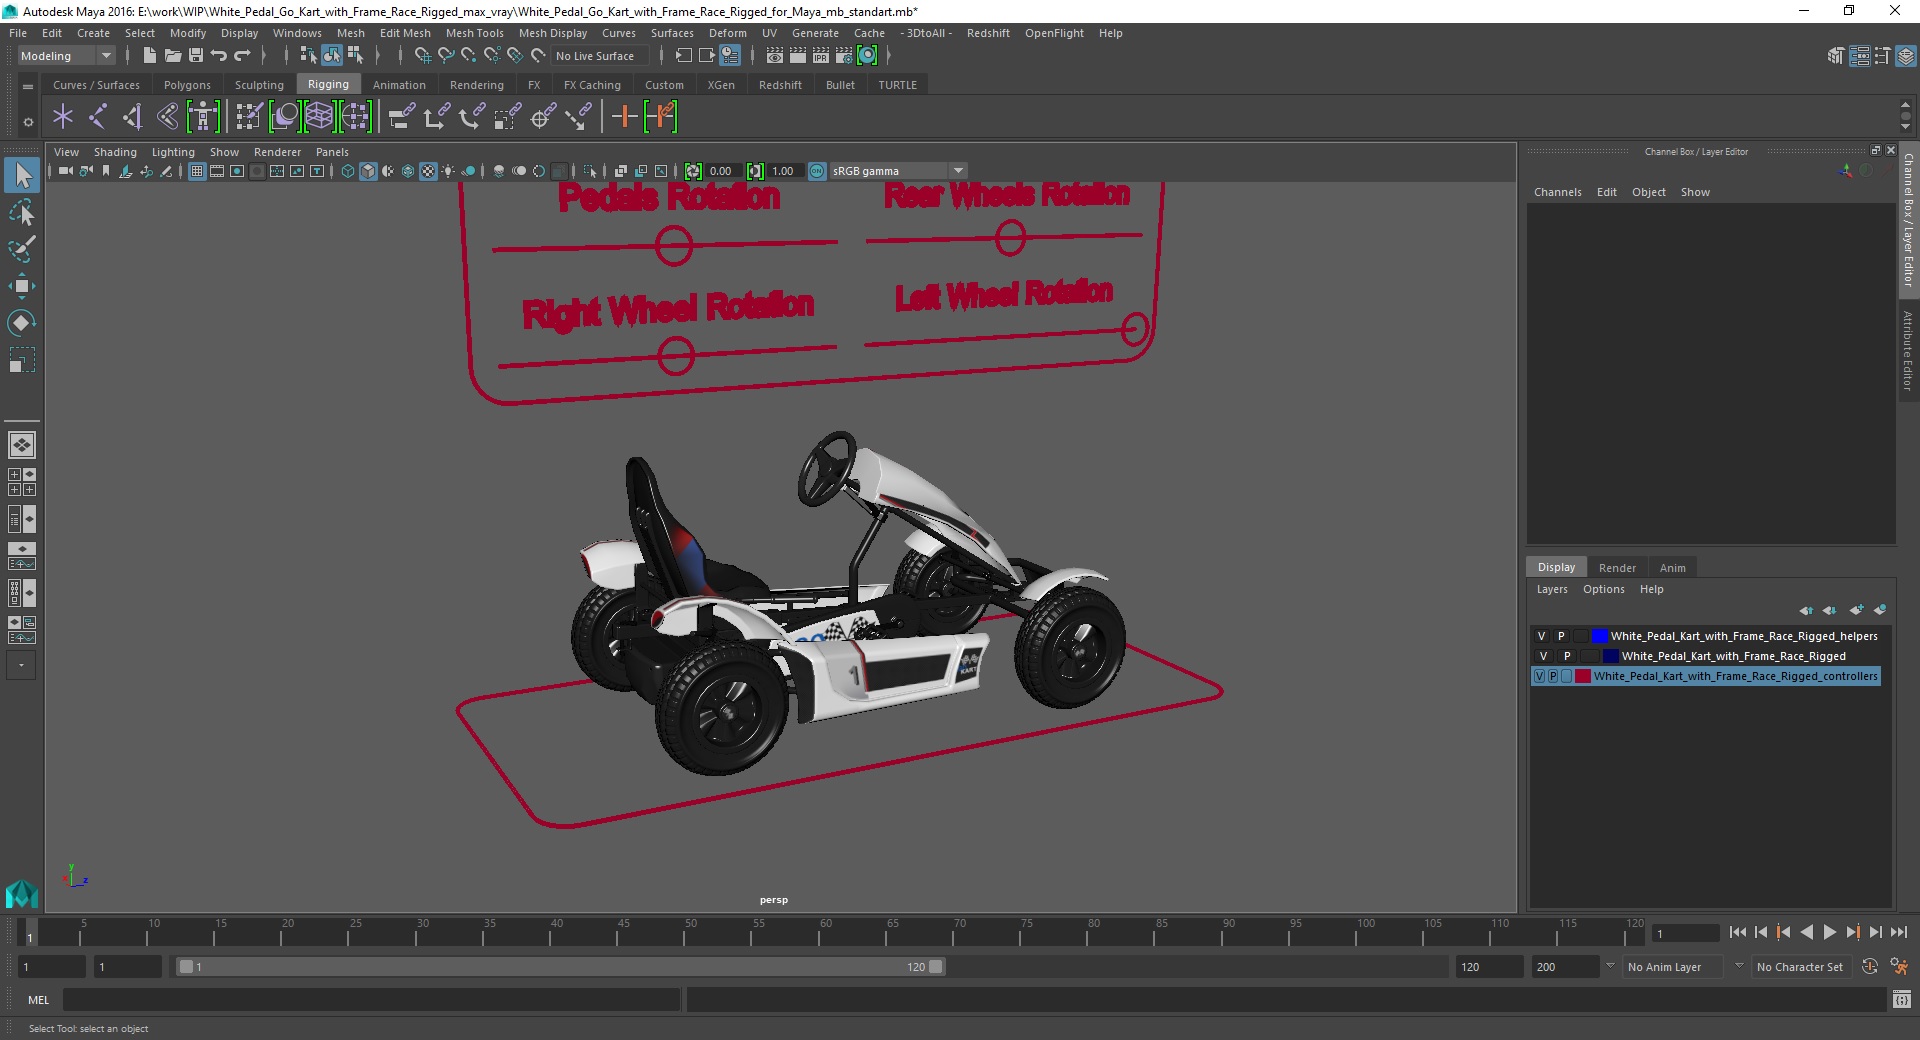The image size is (1920, 1040).
Task: Select the arrow Select tool in the toolbox
Action: click(x=21, y=175)
